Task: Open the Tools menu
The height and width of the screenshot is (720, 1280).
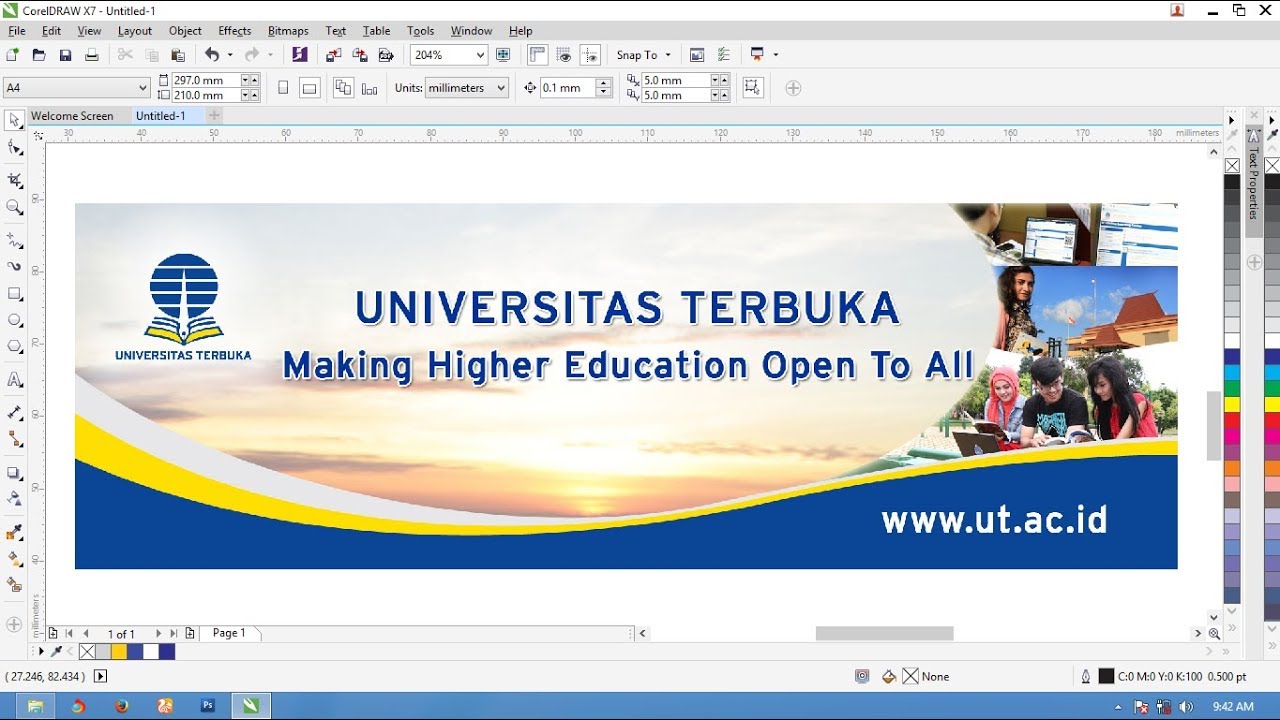Action: pyautogui.click(x=421, y=31)
